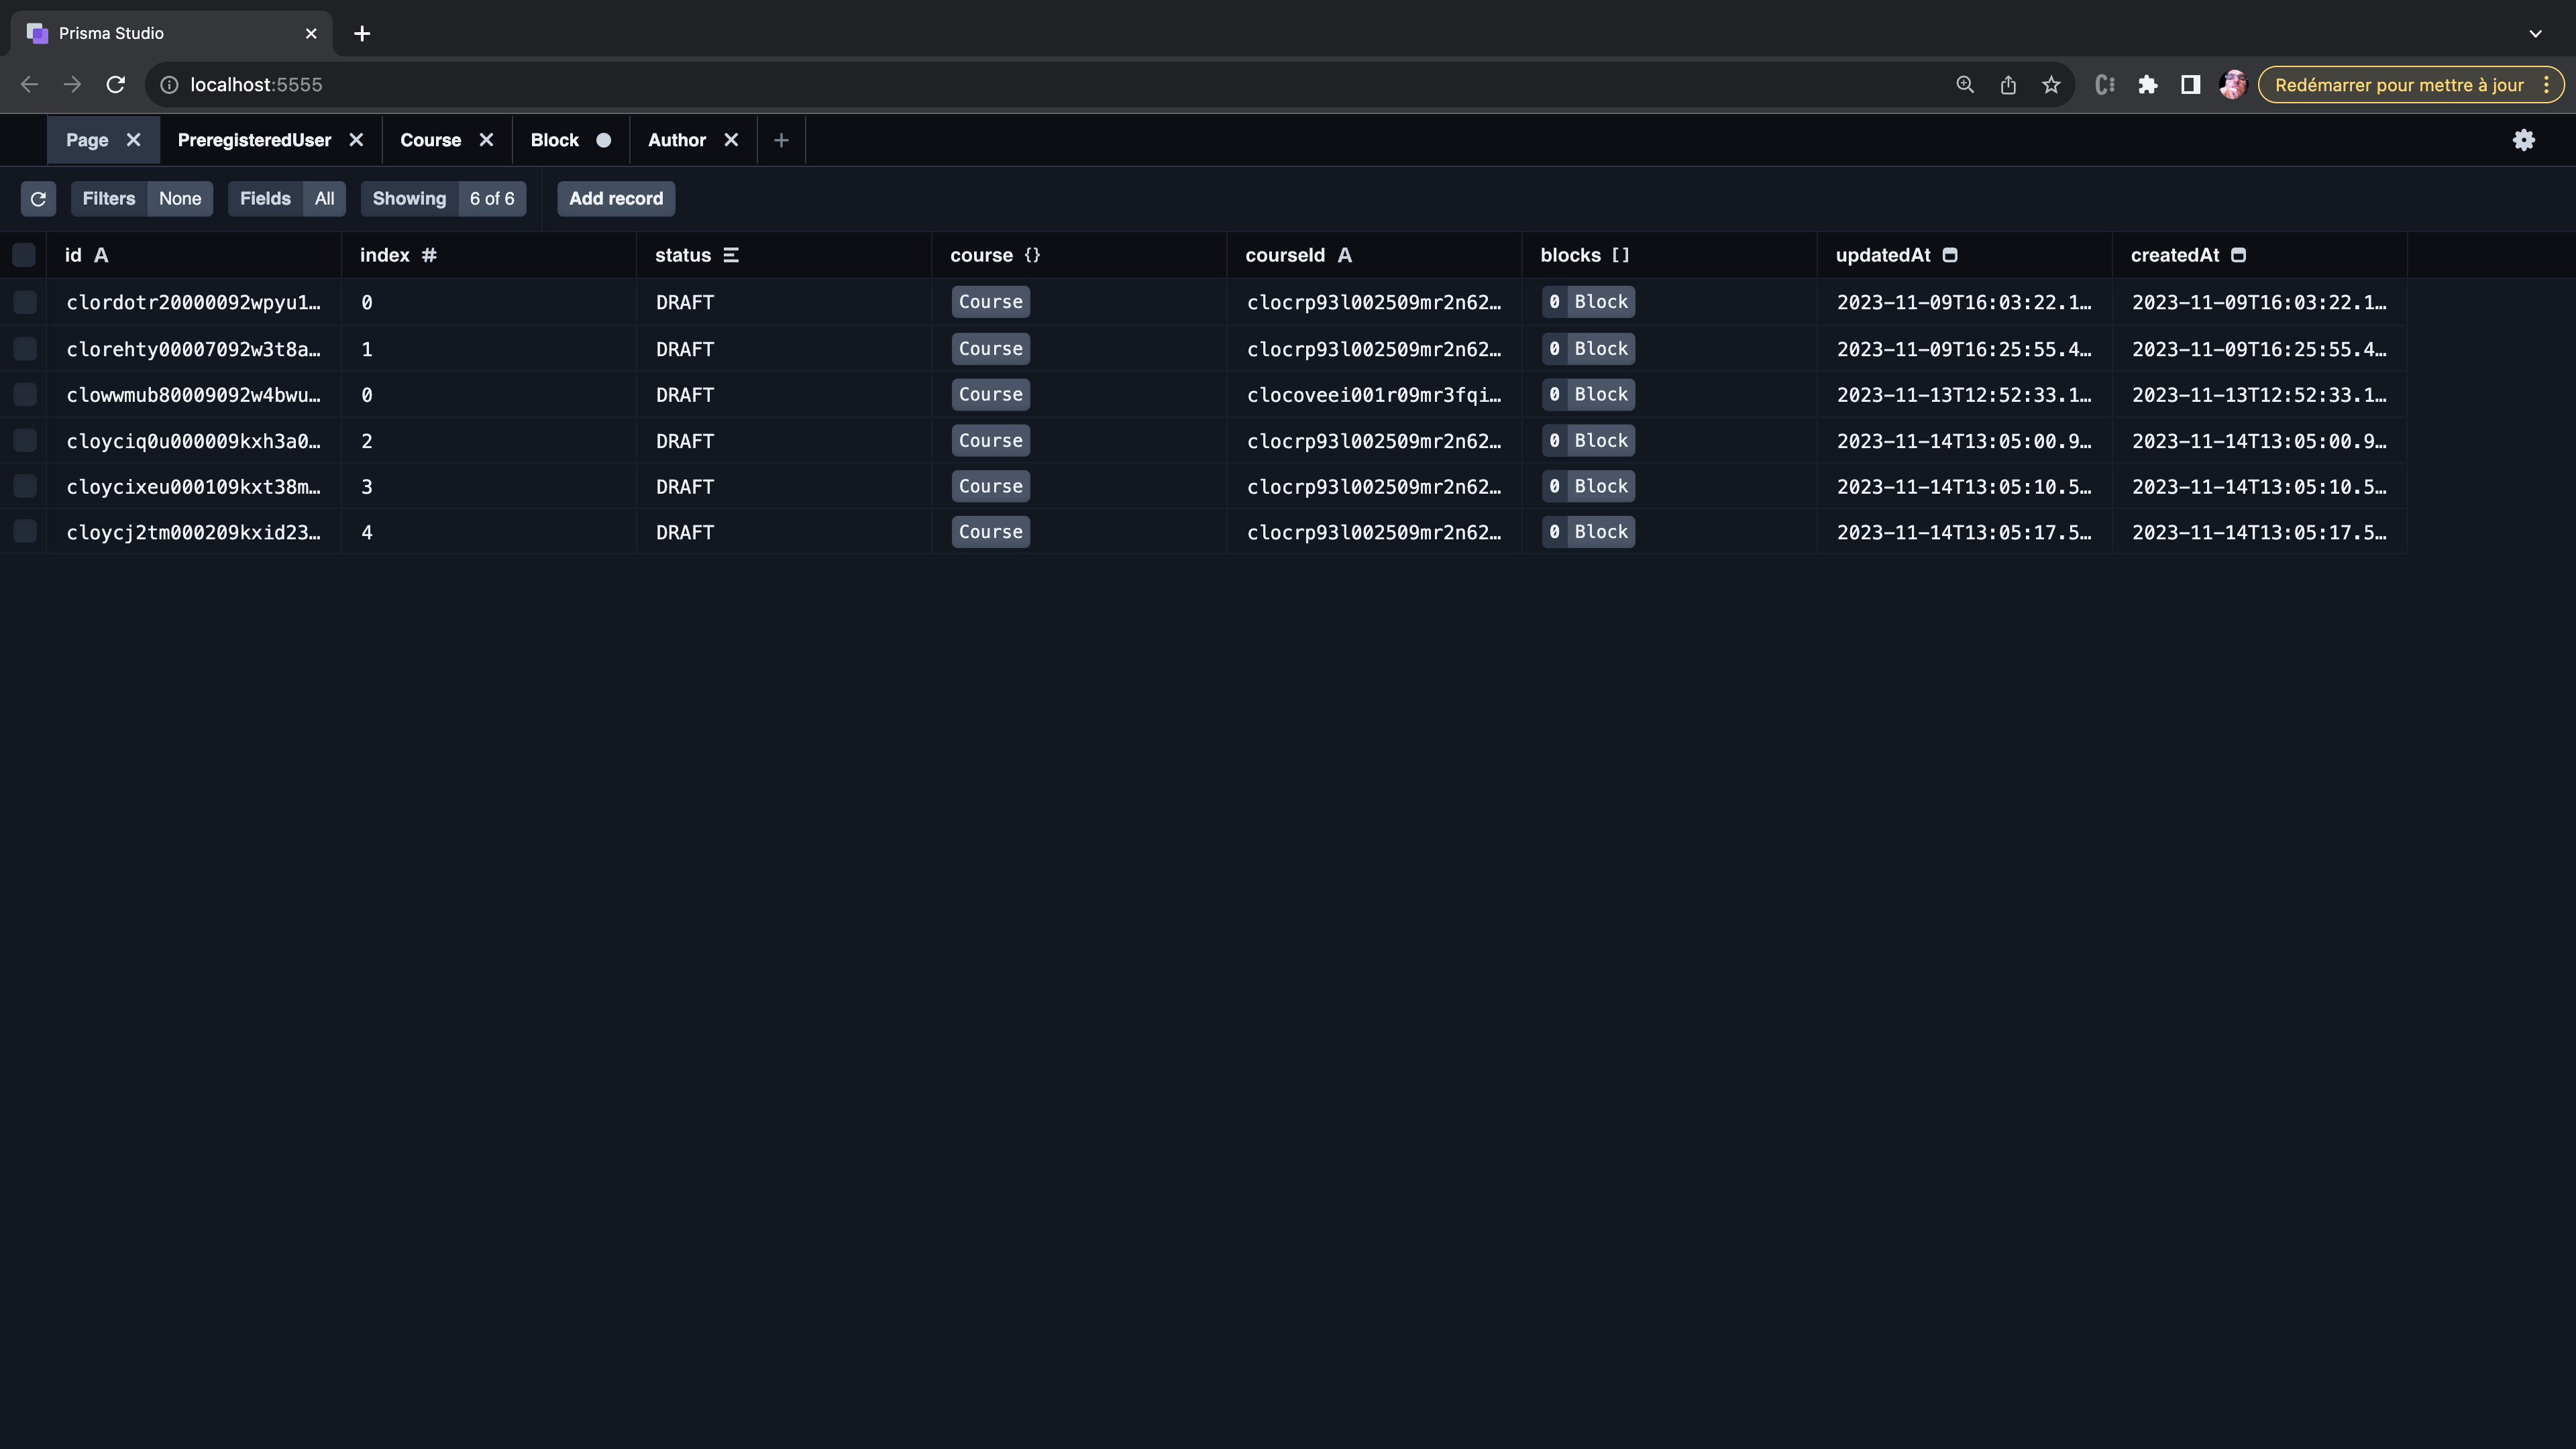Open Prisma Studio settings gear

pyautogui.click(x=2523, y=140)
